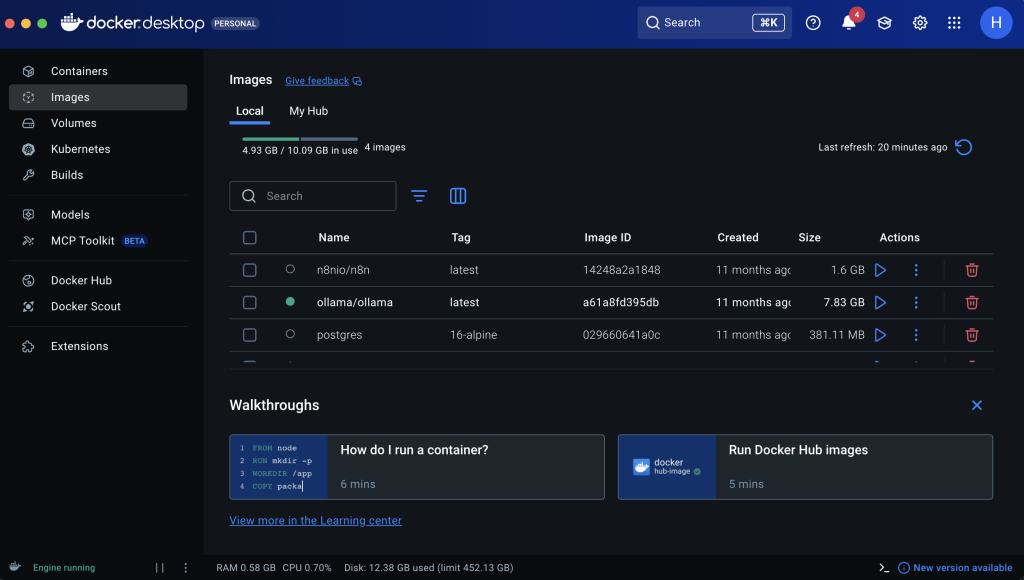
Task: Click image ID a61a8fd395db
Action: click(620, 302)
